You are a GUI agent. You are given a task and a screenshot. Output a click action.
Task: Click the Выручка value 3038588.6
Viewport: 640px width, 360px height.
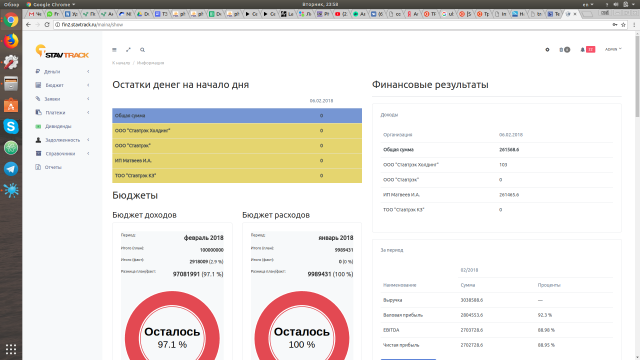[x=472, y=300]
